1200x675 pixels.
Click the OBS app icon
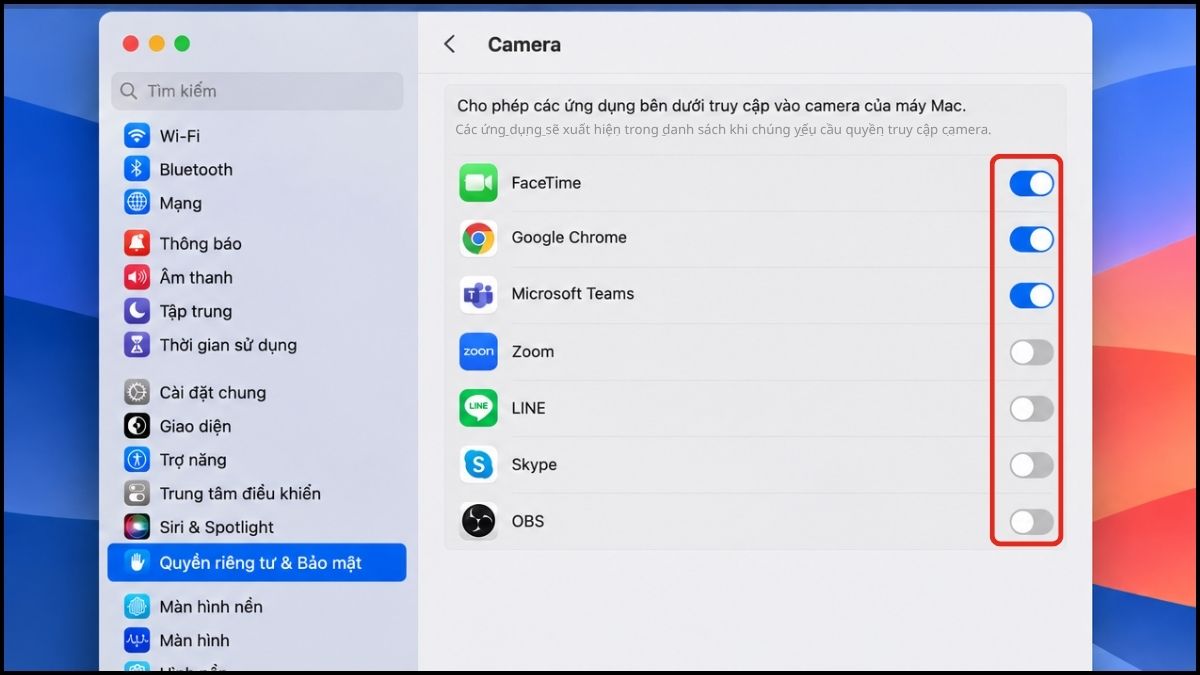479,521
